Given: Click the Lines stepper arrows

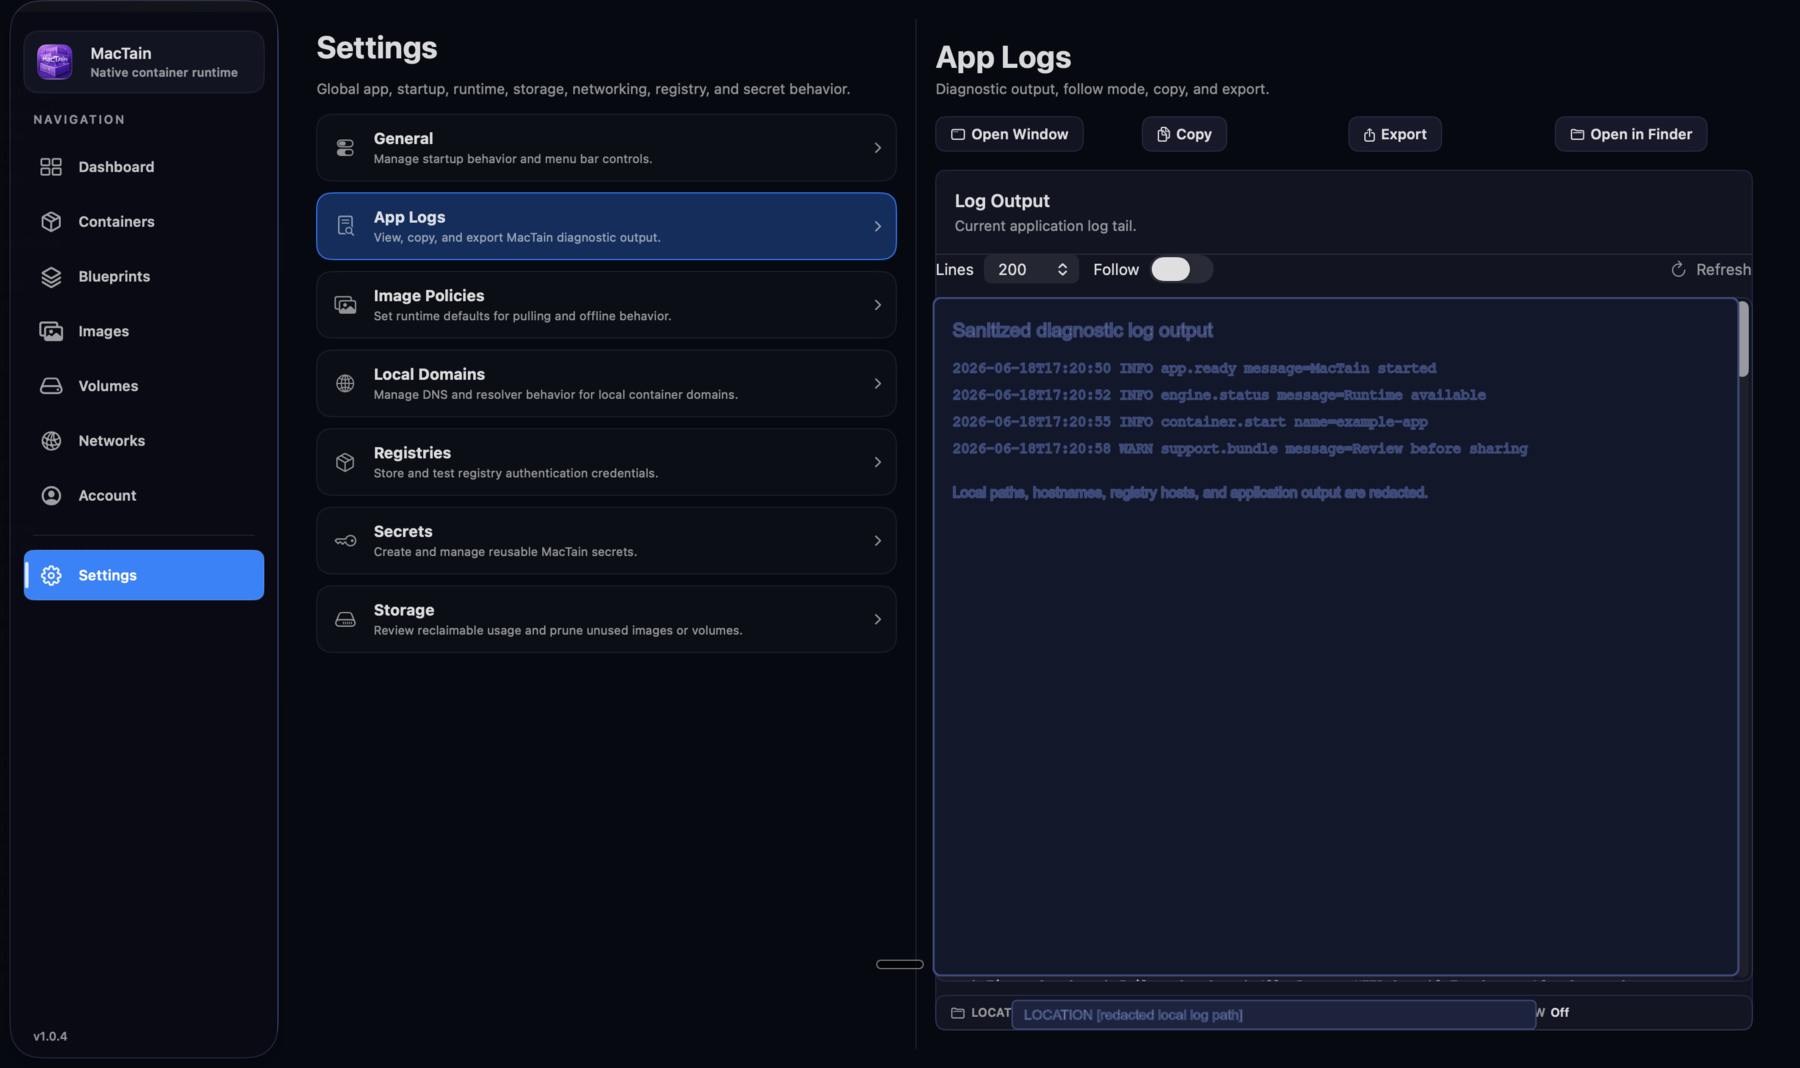Looking at the screenshot, I should (x=1062, y=269).
